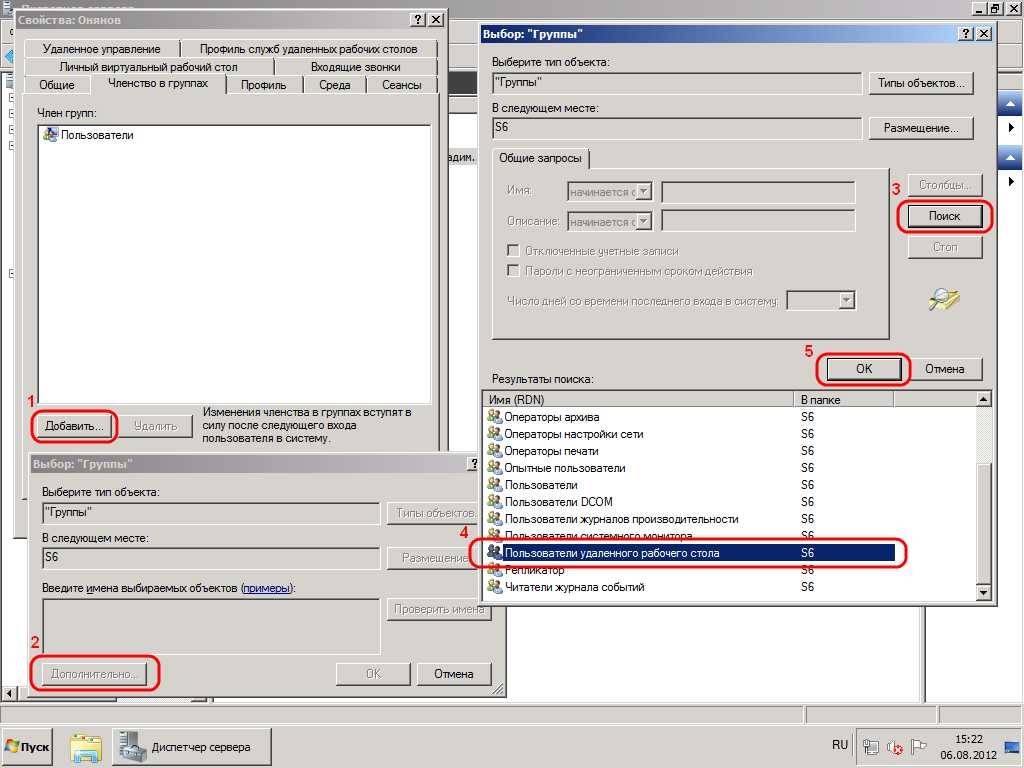Click the network status tray icon
The image size is (1024, 768).
tap(871, 747)
